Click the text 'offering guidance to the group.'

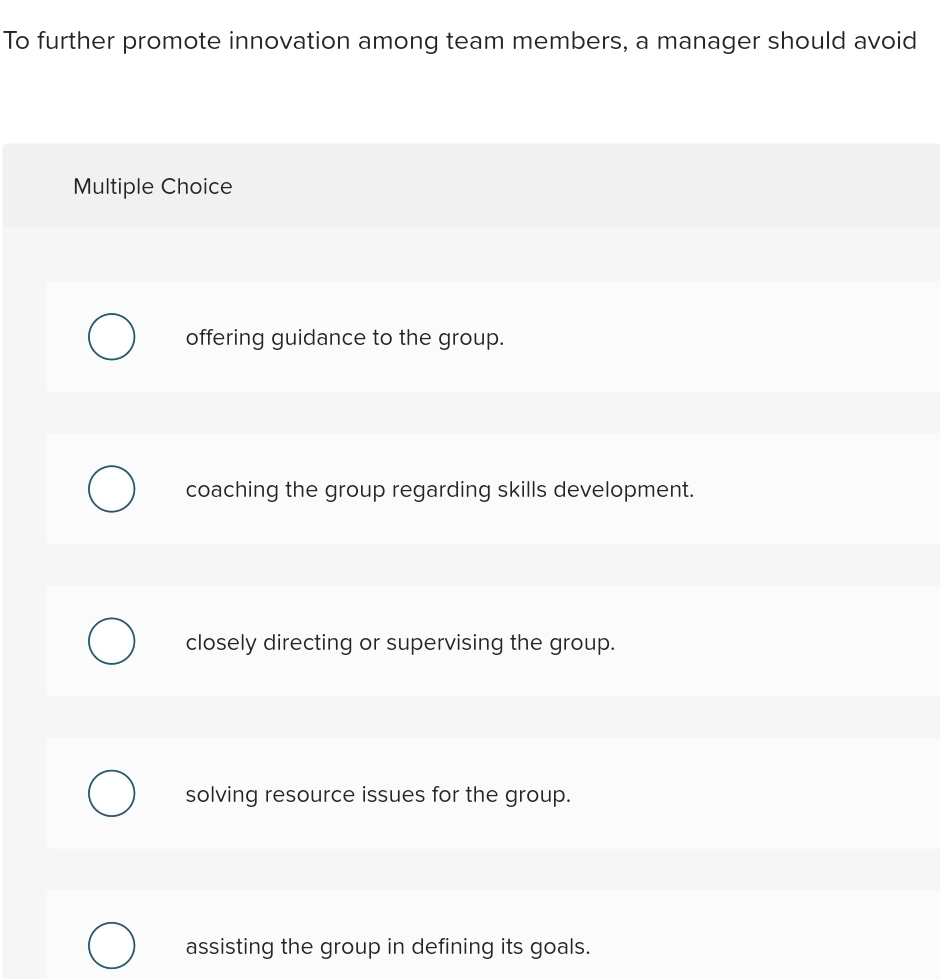(x=344, y=338)
